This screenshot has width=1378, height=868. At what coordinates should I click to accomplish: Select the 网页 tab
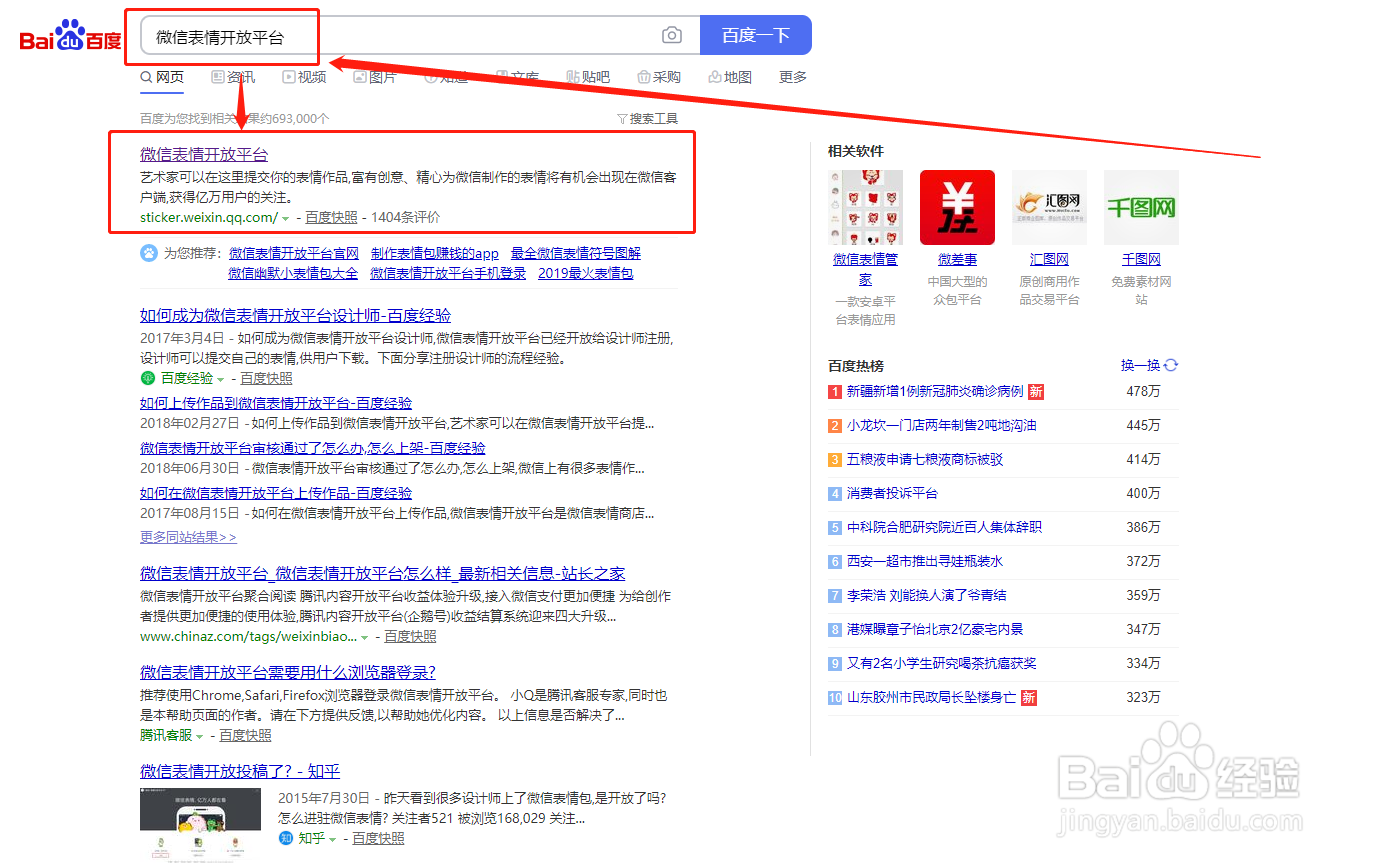point(162,77)
